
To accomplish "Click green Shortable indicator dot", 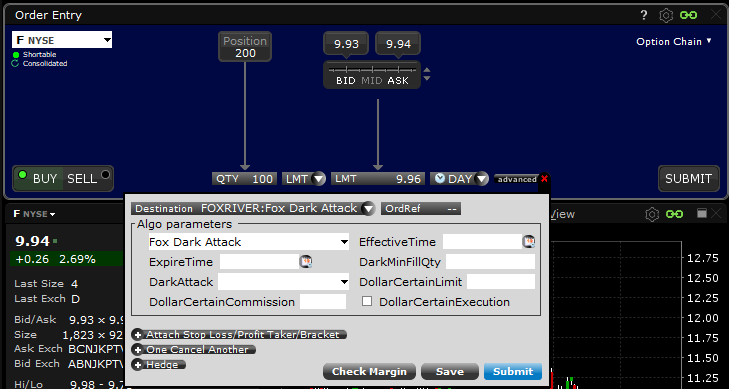I will click(x=15, y=54).
